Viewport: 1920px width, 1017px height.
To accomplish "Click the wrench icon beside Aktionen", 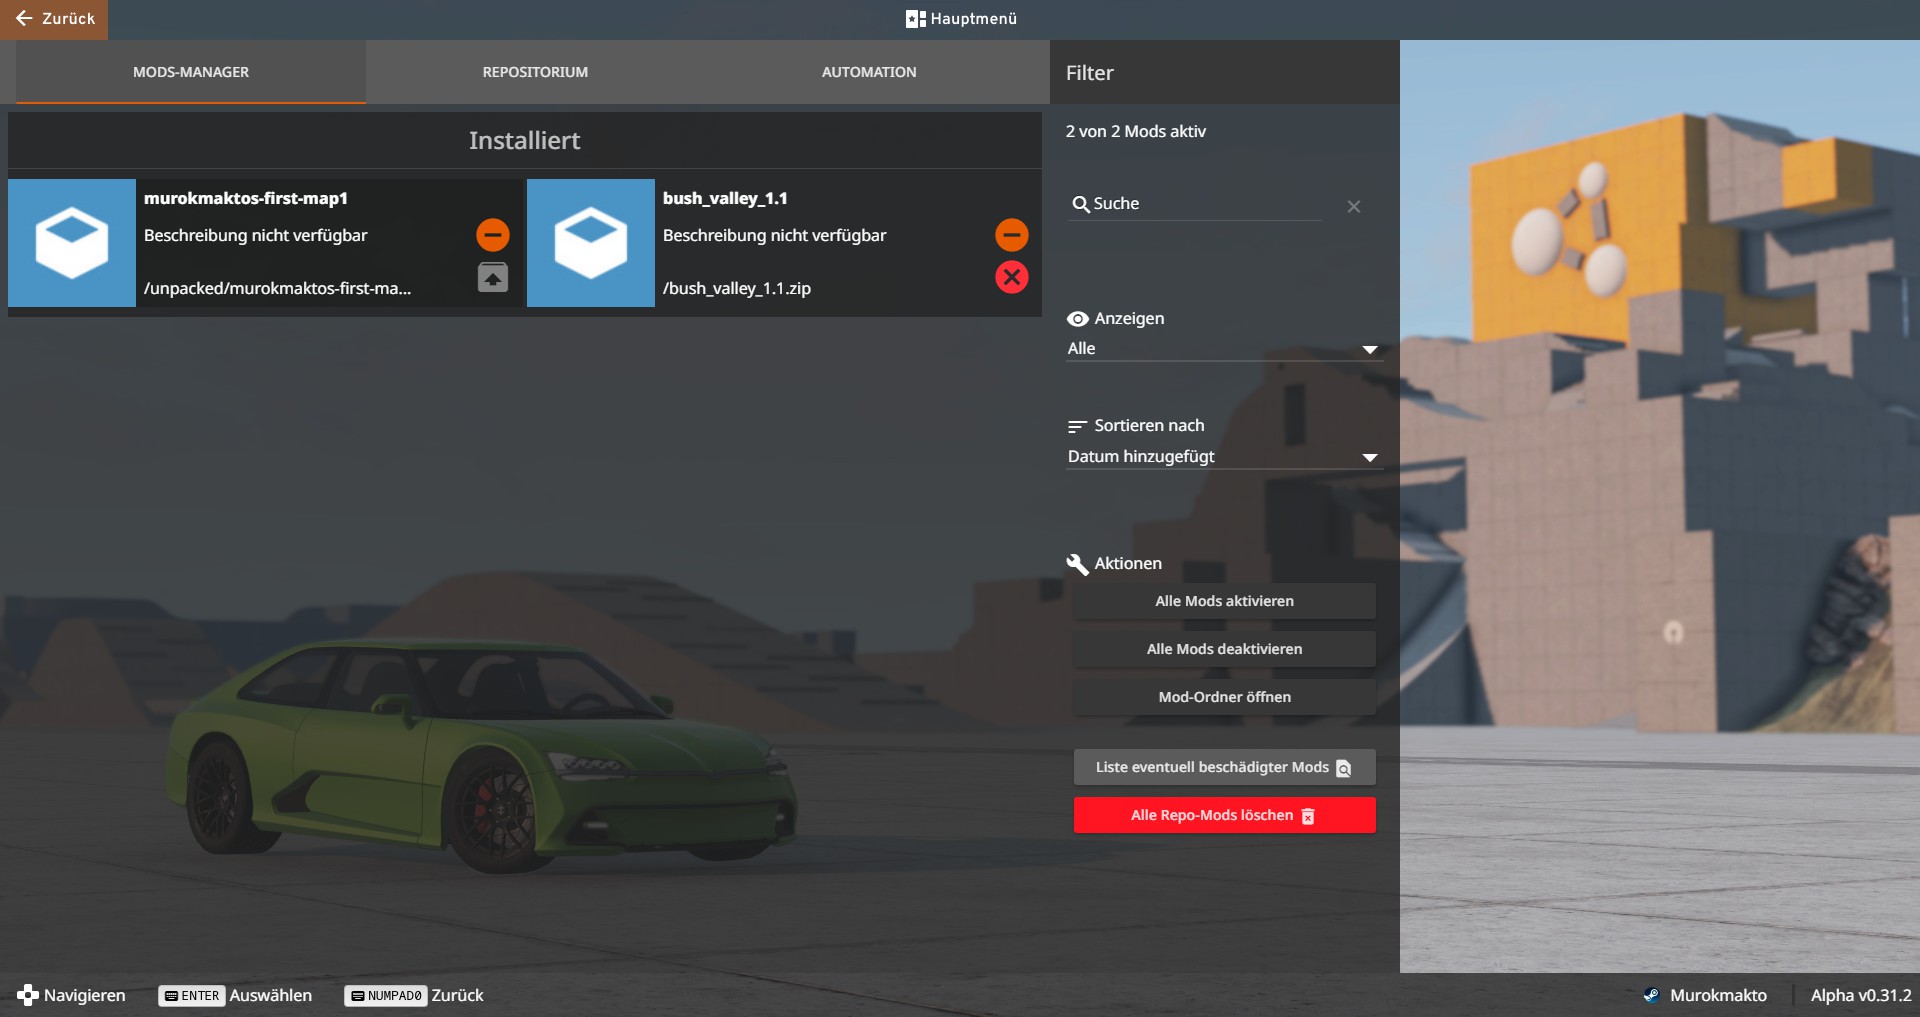I will [1077, 564].
